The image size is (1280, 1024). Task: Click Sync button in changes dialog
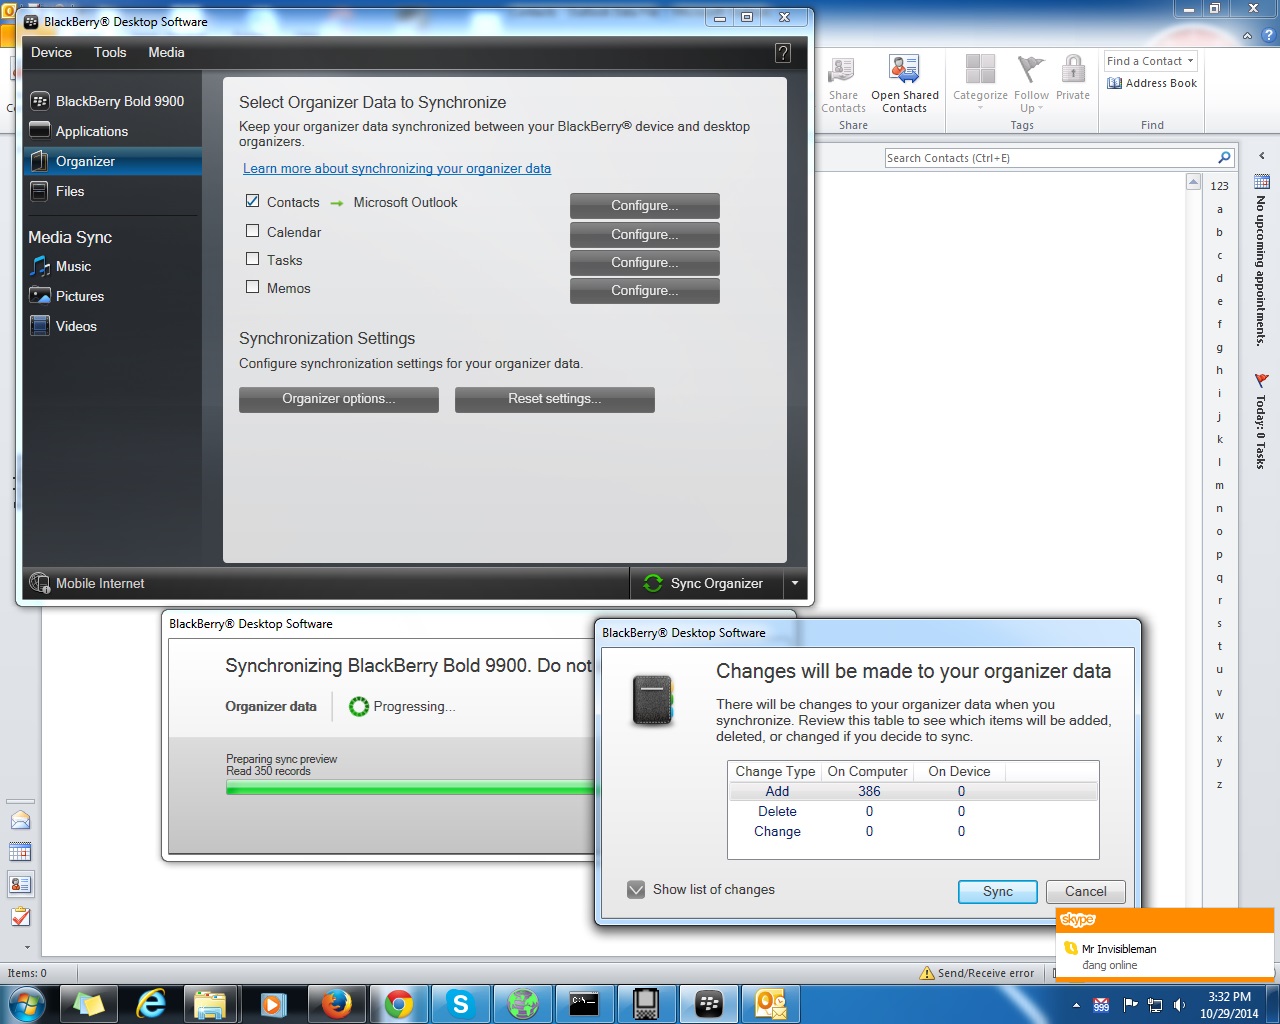(997, 891)
